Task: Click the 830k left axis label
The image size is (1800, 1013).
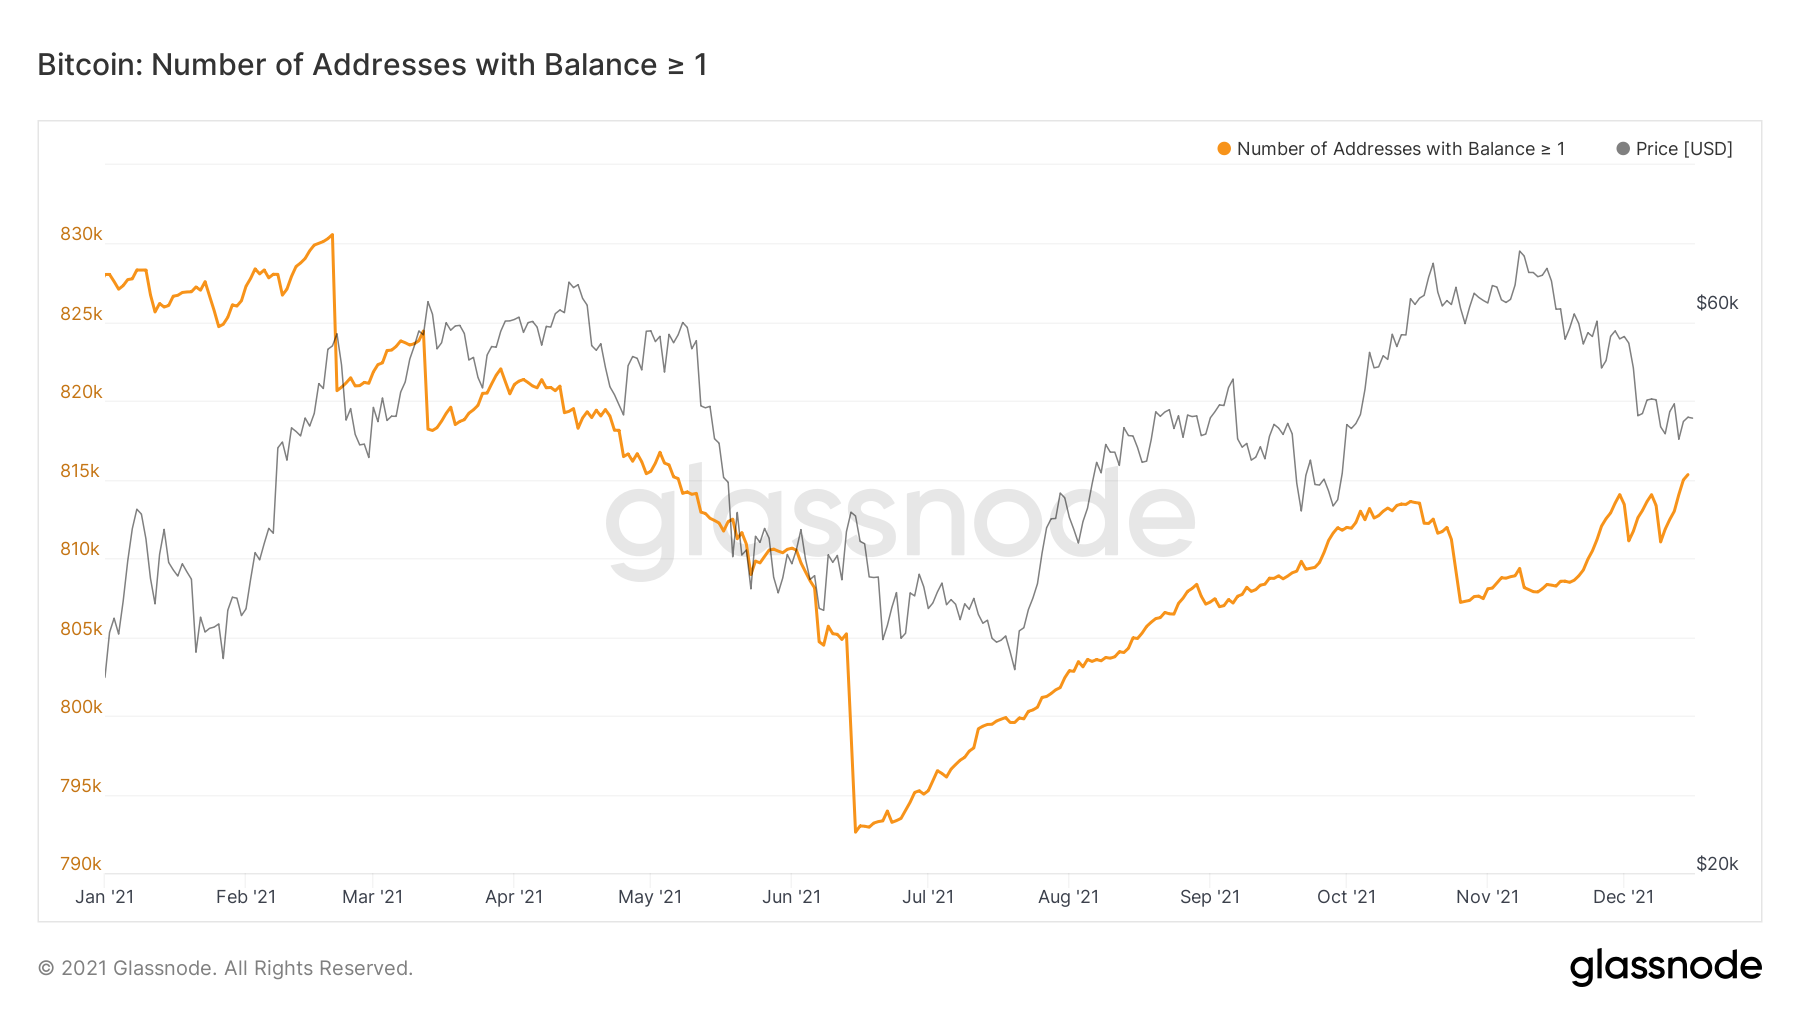Action: click(x=81, y=234)
